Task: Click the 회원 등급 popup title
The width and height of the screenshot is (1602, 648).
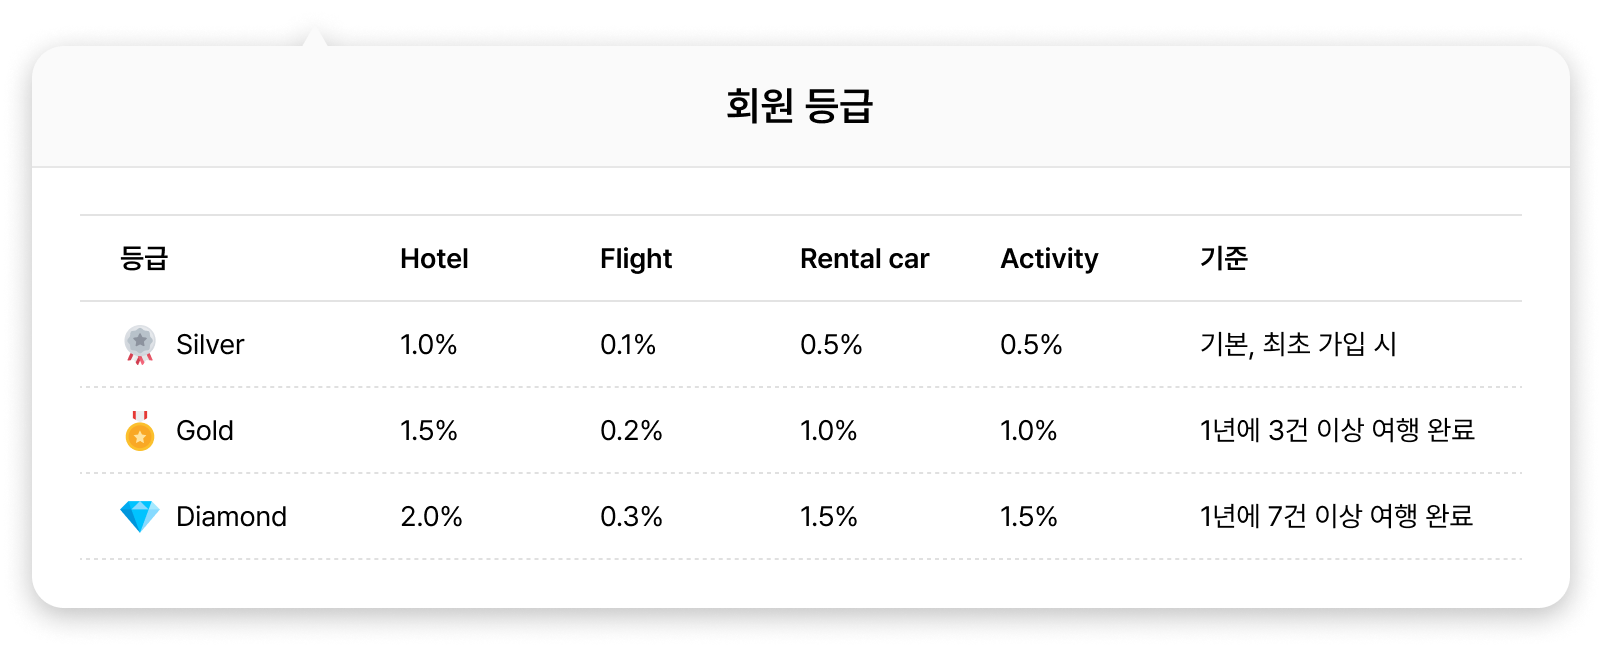Action: (800, 106)
